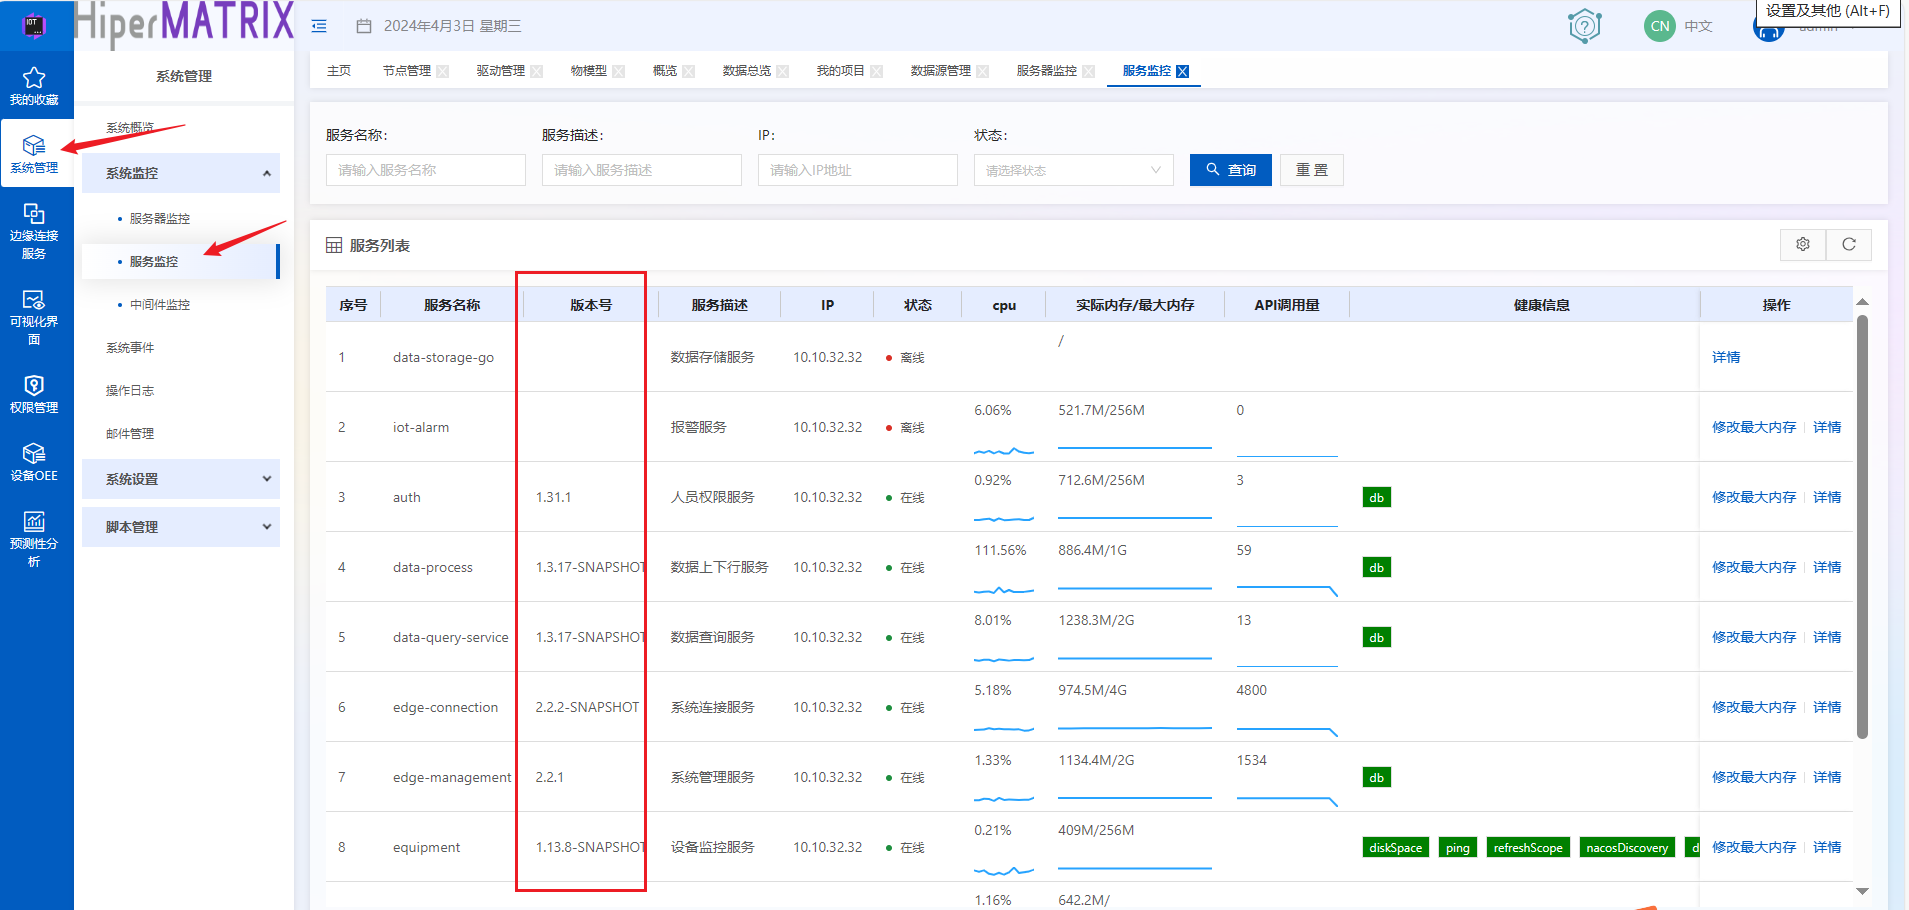Click the calendar date icon
Screen dimensions: 1909x910
(364, 26)
